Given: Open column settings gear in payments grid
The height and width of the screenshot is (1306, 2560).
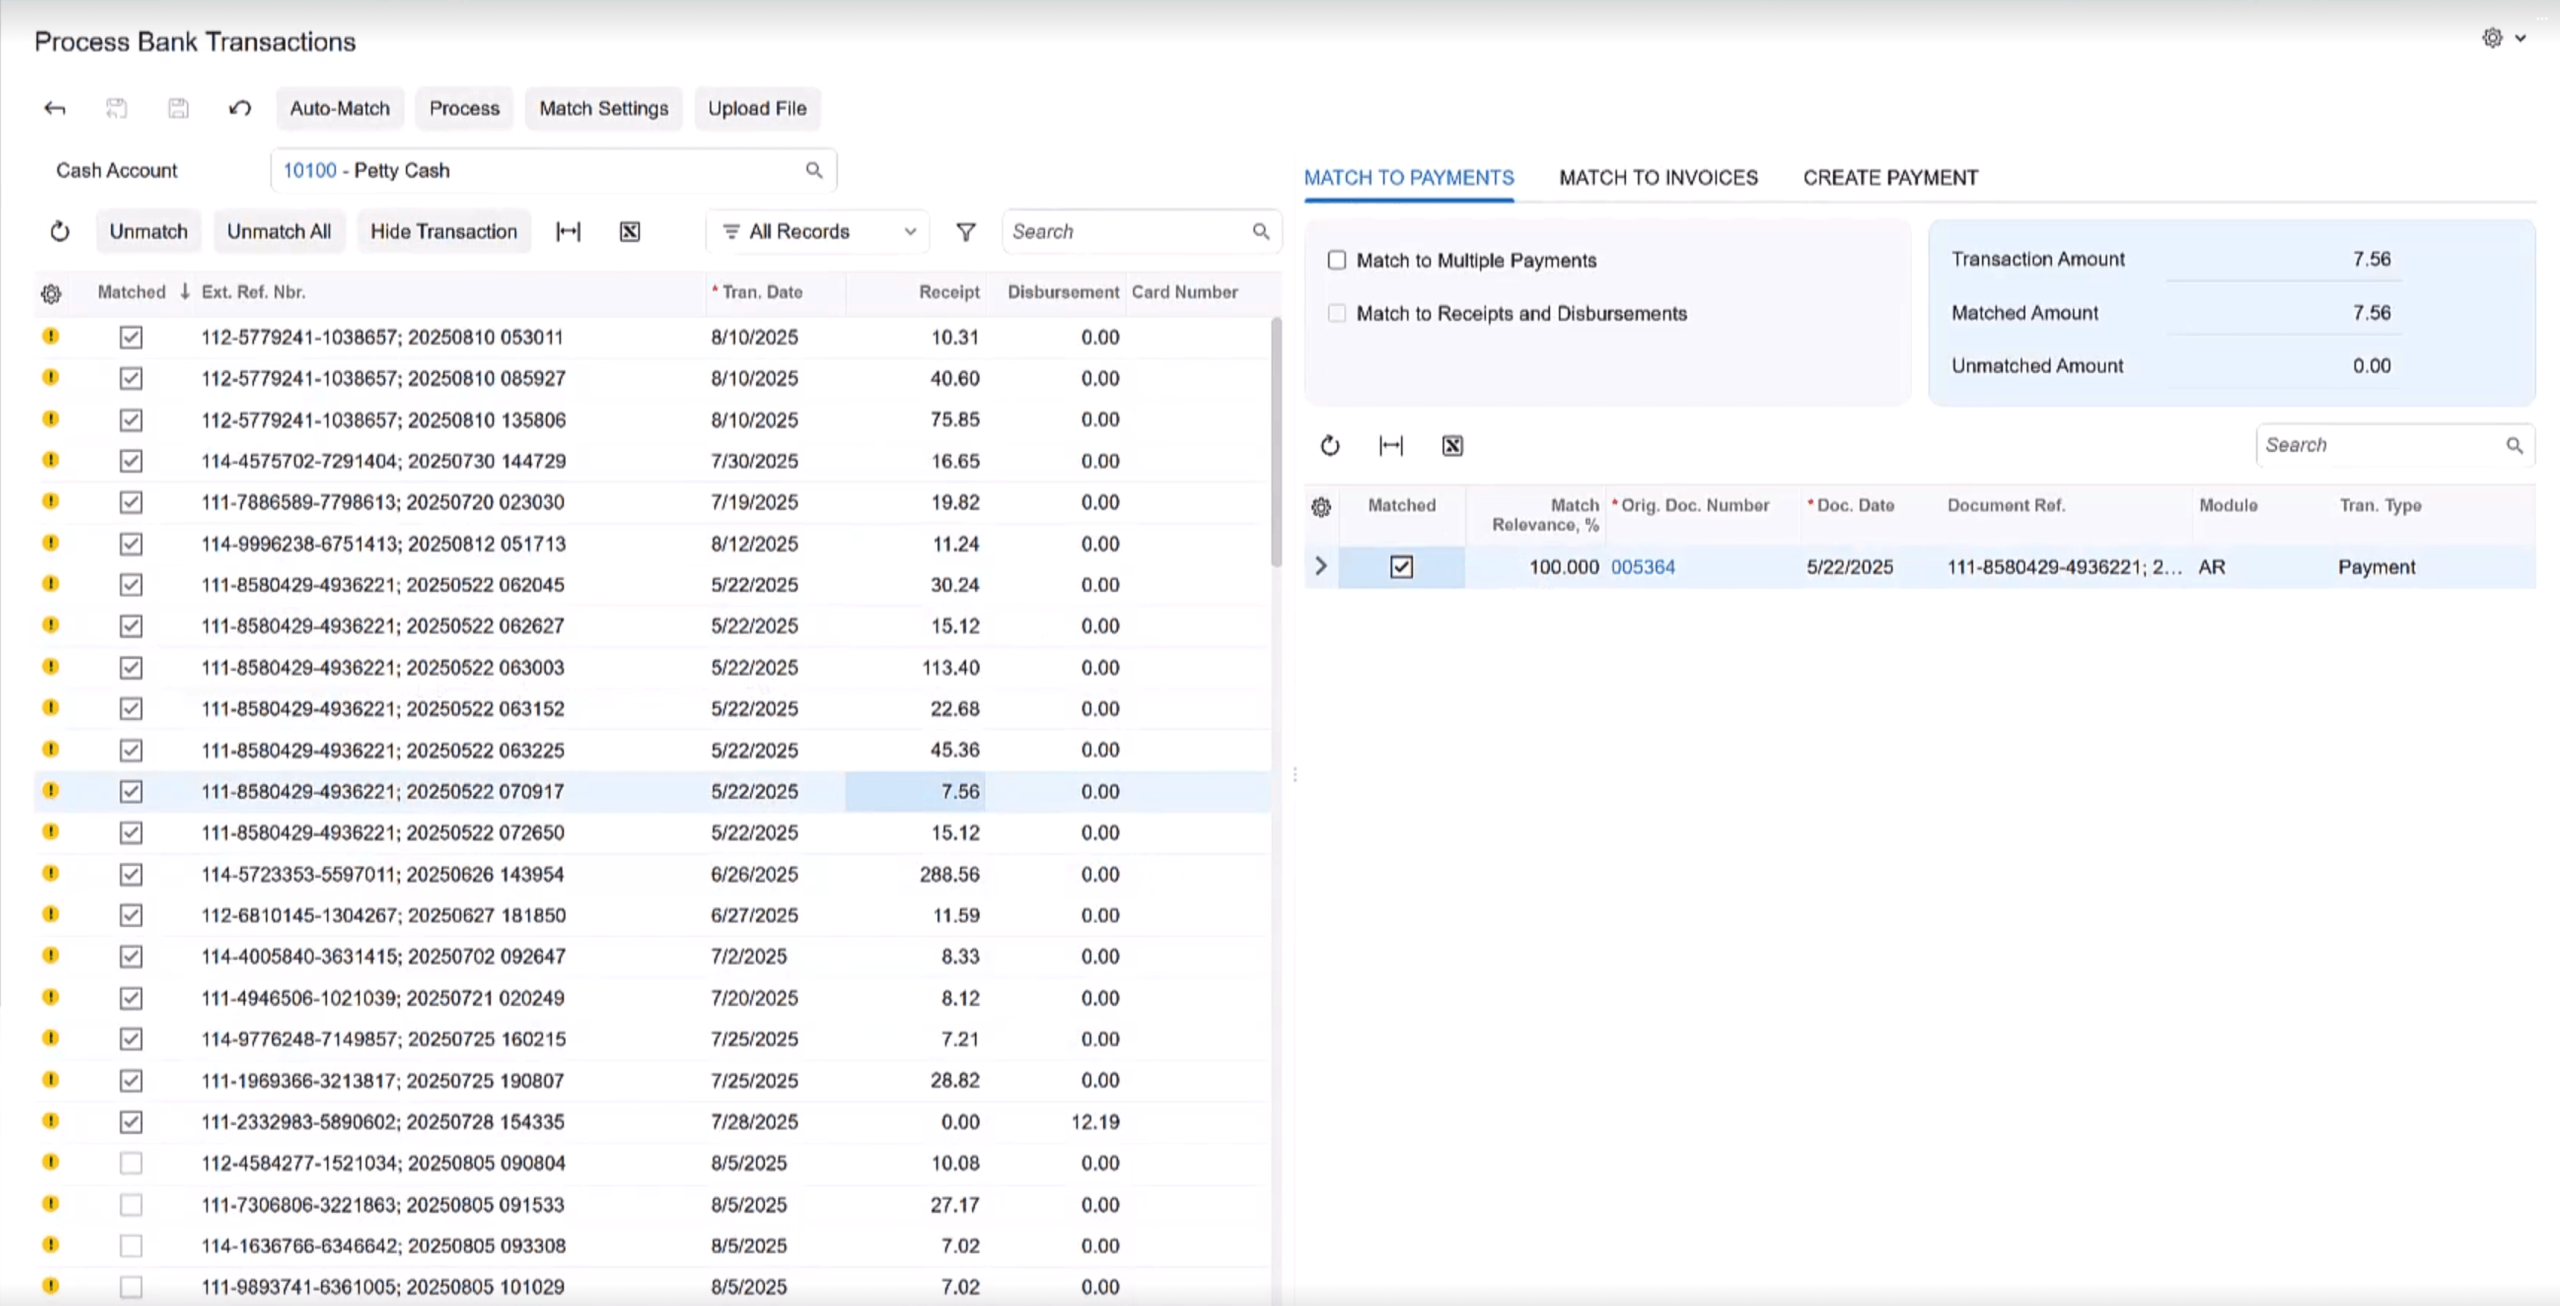Looking at the screenshot, I should [x=1320, y=508].
